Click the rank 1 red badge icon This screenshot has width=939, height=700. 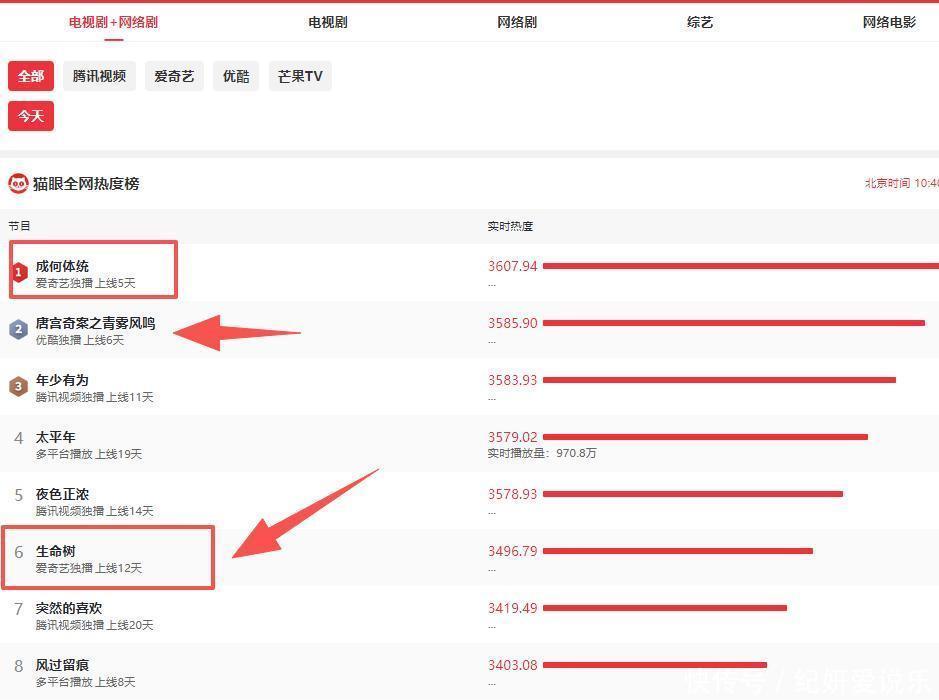18,272
